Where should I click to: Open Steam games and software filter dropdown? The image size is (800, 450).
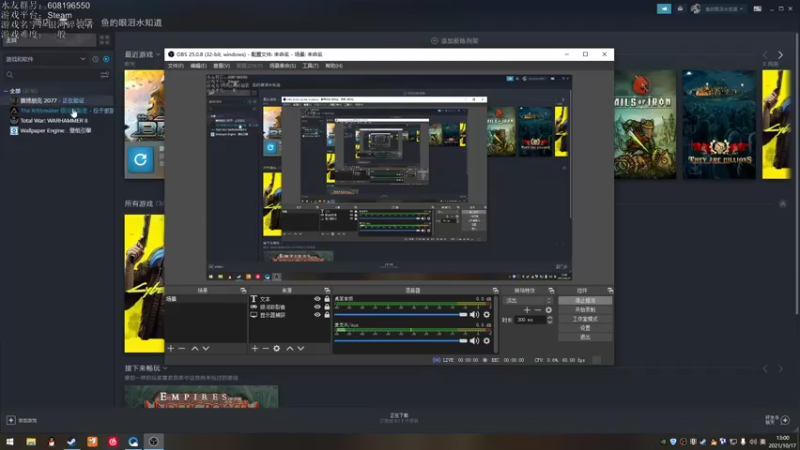45,59
